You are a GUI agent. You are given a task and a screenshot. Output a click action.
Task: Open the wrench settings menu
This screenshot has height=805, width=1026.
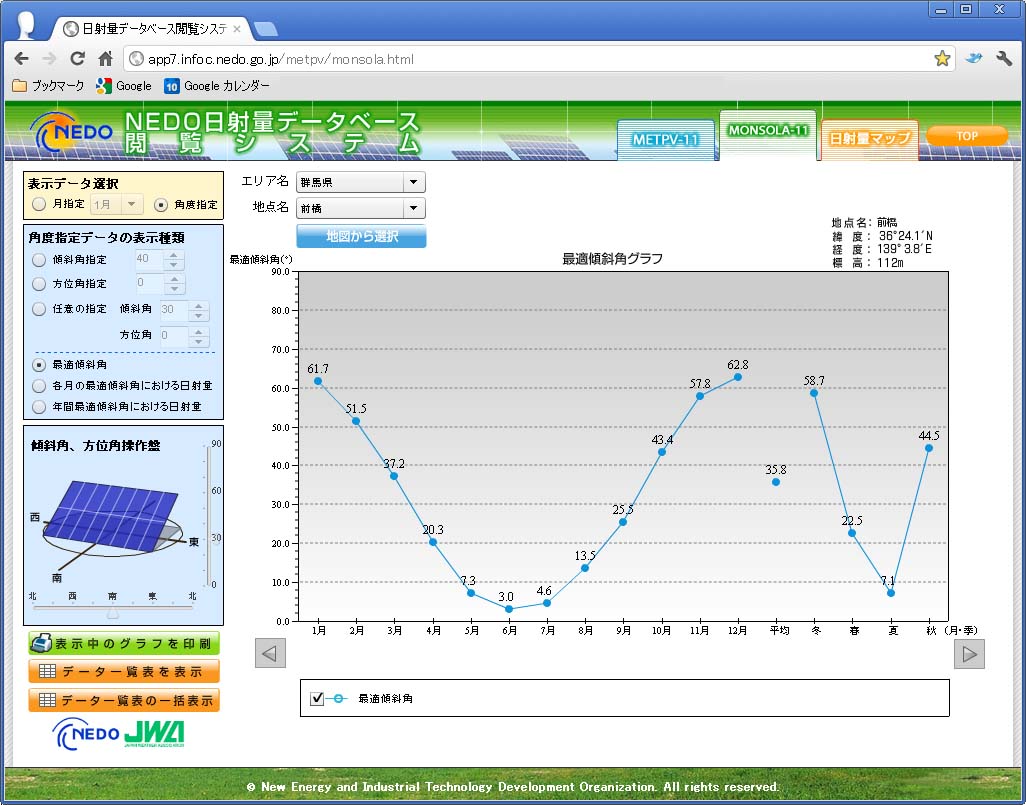pyautogui.click(x=1004, y=59)
